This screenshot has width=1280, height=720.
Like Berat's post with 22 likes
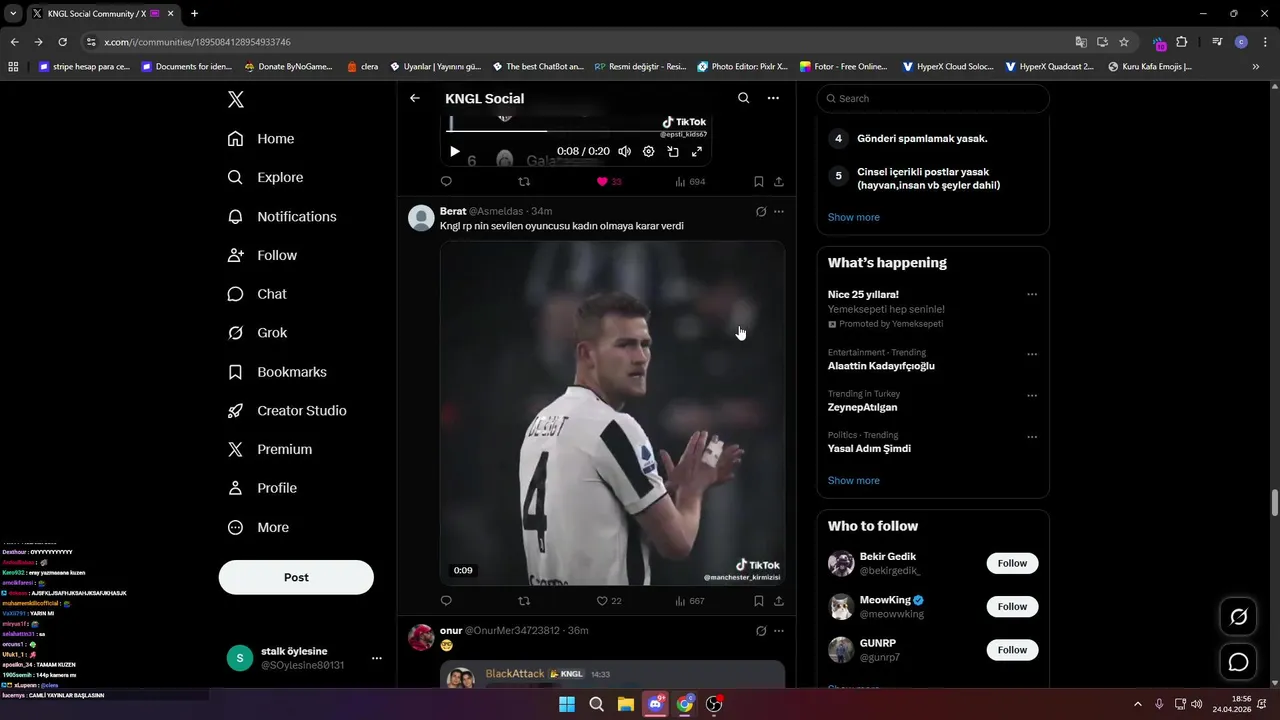pyautogui.click(x=609, y=601)
